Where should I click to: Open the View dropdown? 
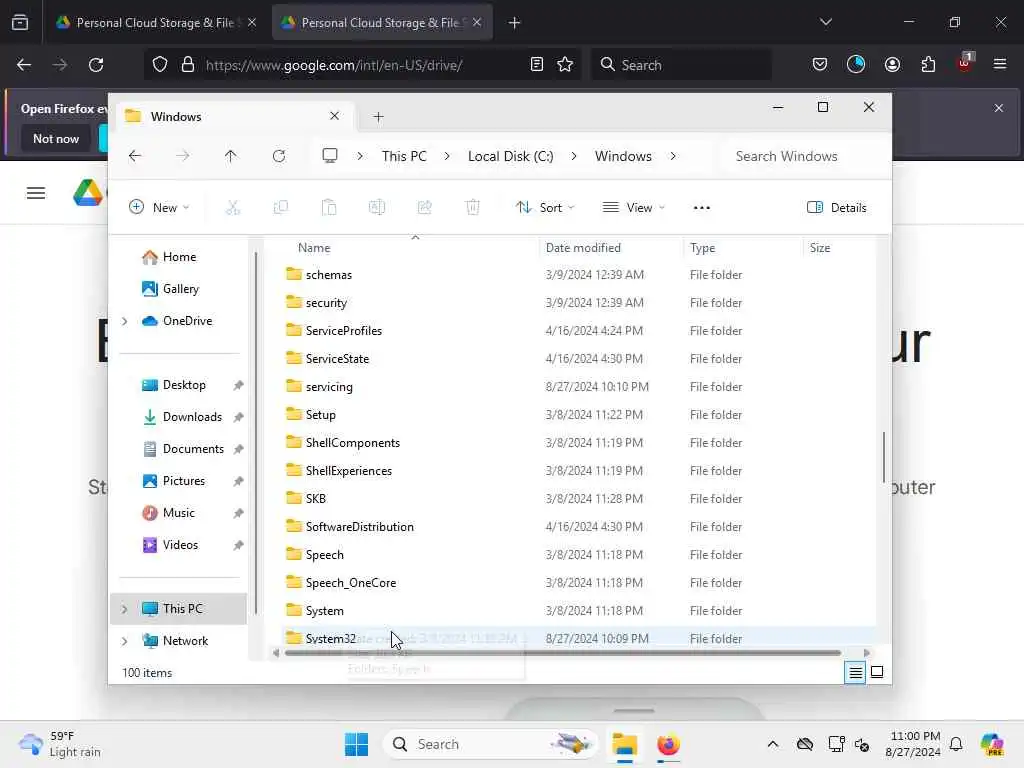coord(633,208)
